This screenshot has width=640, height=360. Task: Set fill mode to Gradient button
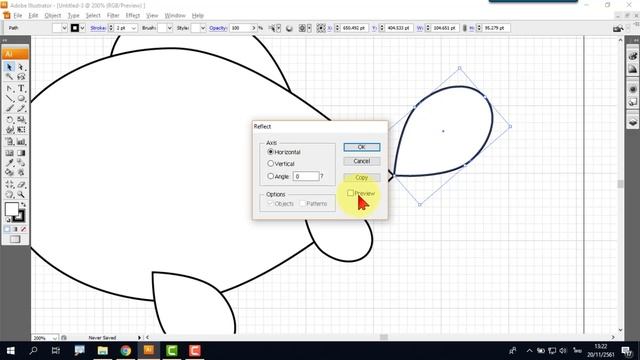tap(15, 229)
